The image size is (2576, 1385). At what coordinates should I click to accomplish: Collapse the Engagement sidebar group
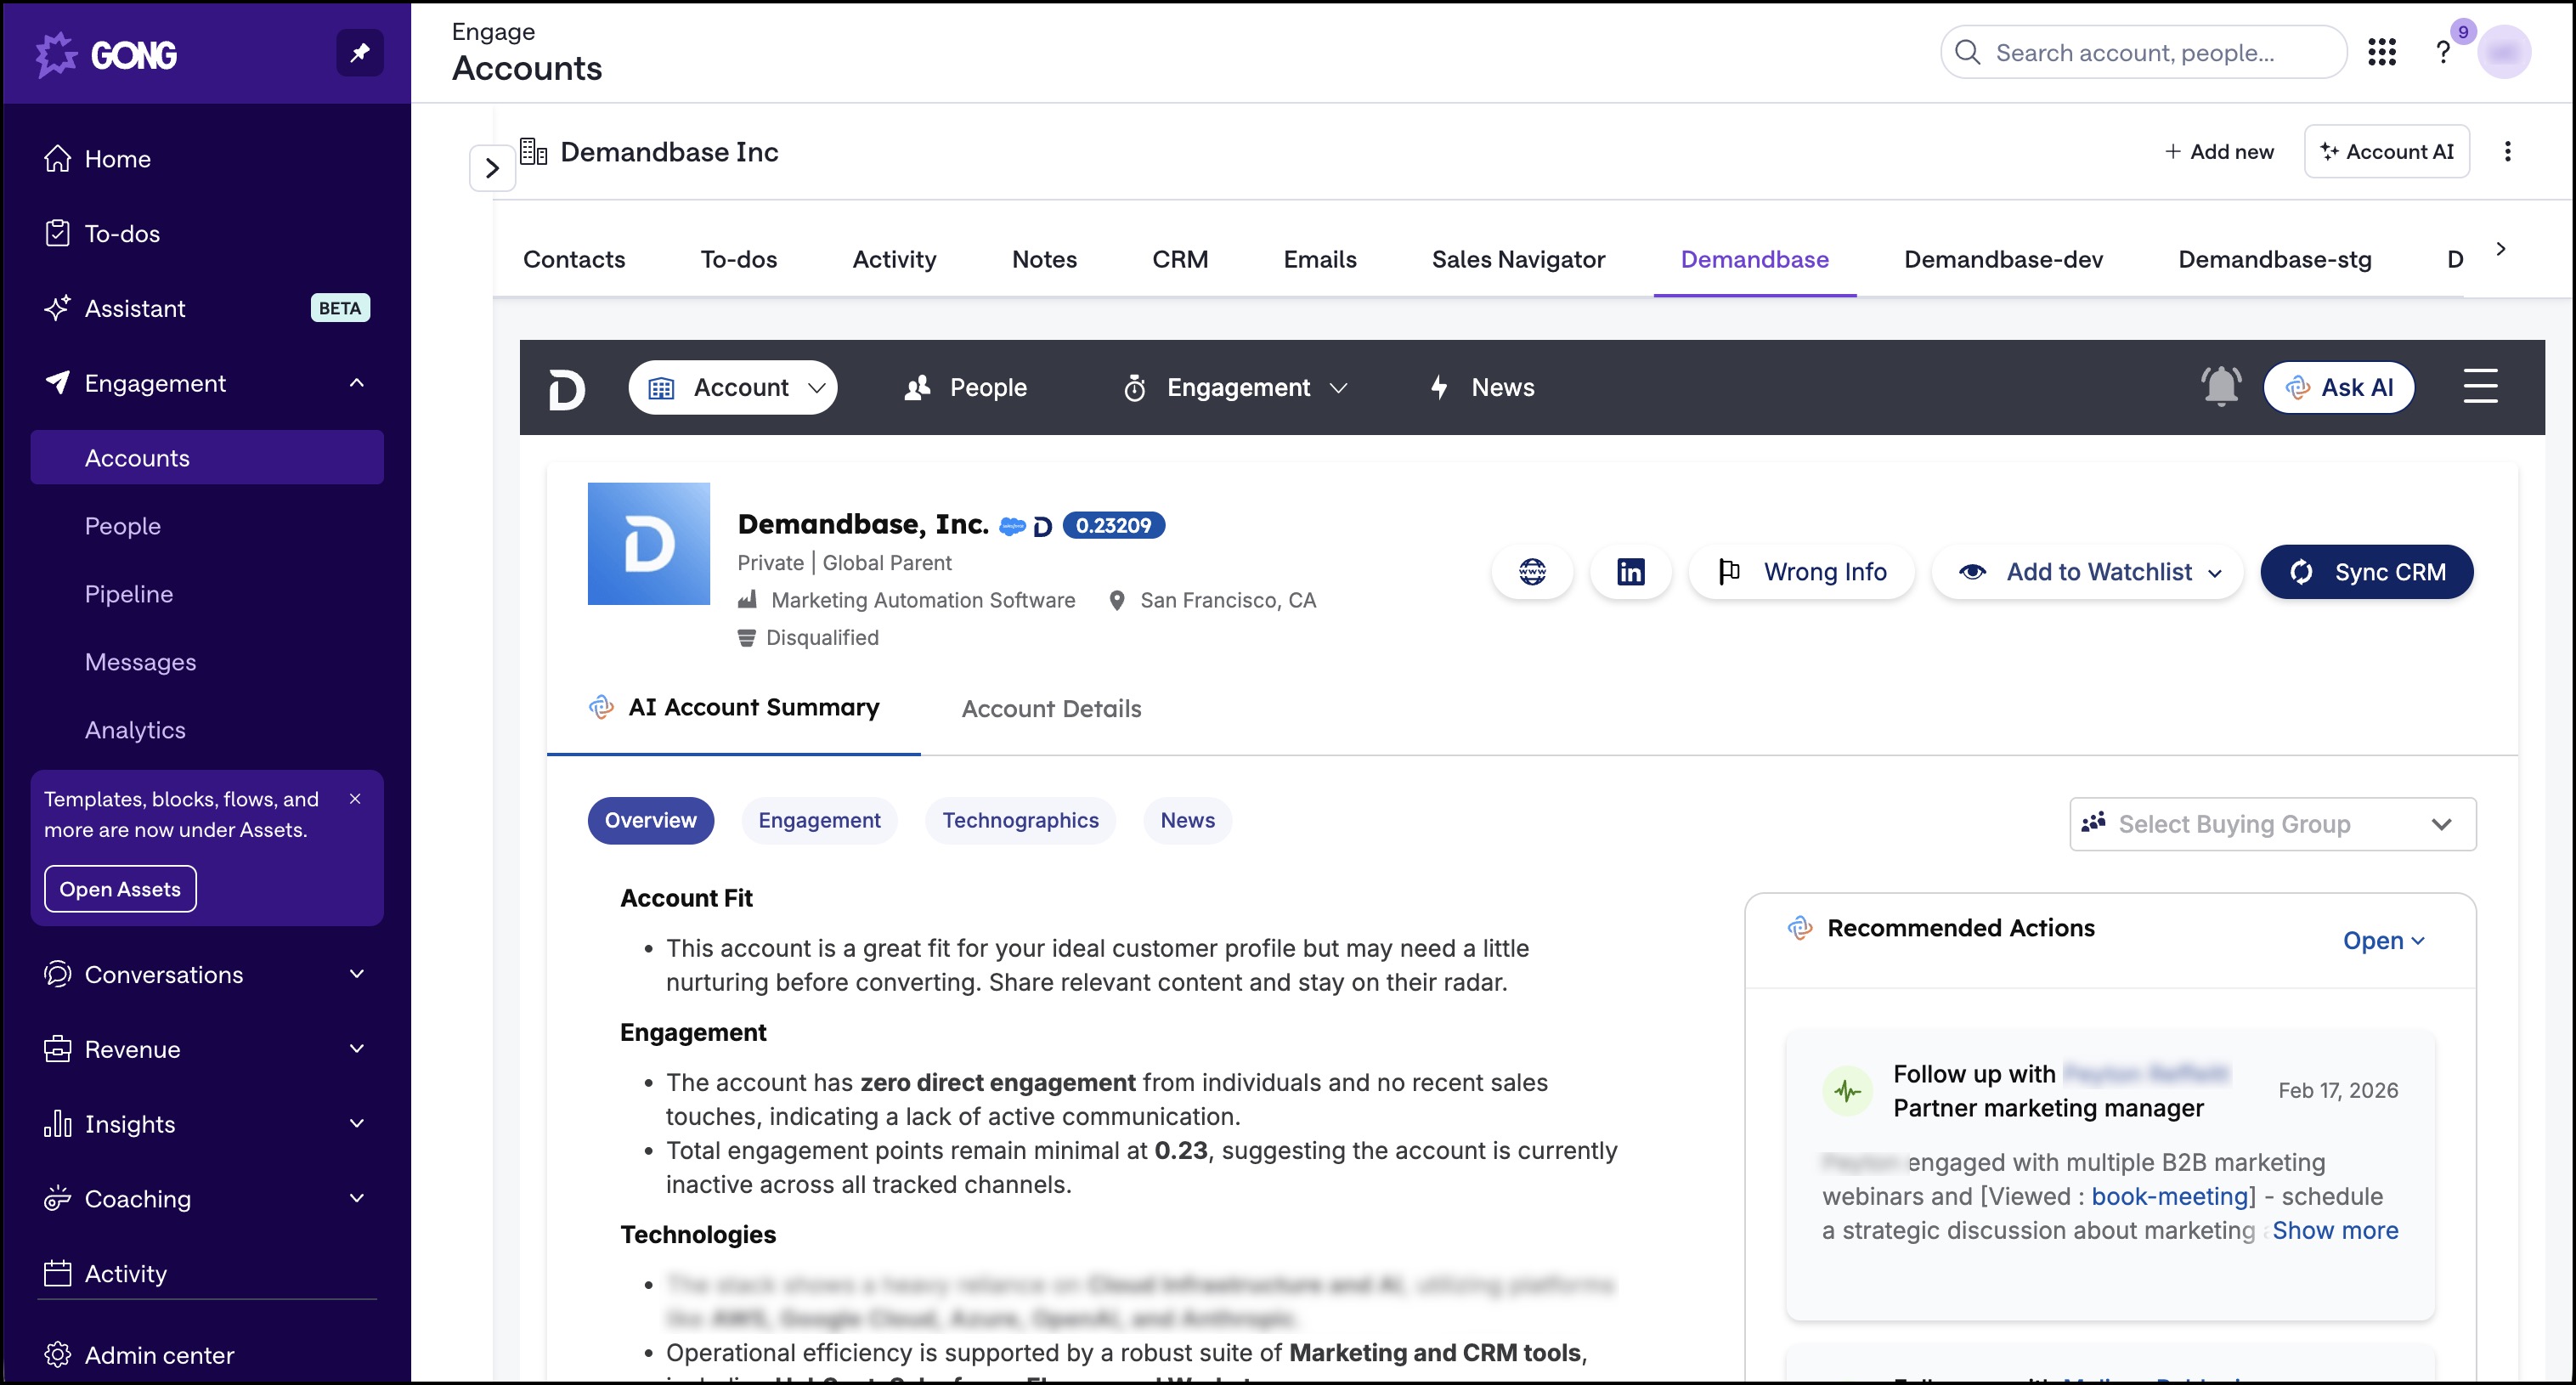coord(357,383)
